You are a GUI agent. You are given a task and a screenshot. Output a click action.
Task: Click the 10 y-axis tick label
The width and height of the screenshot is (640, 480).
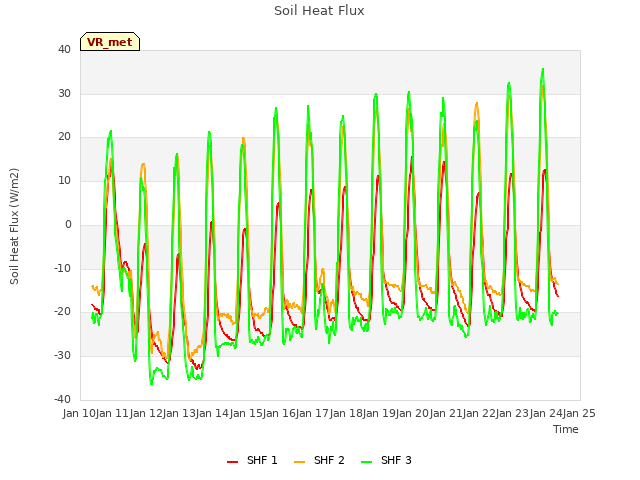click(64, 181)
